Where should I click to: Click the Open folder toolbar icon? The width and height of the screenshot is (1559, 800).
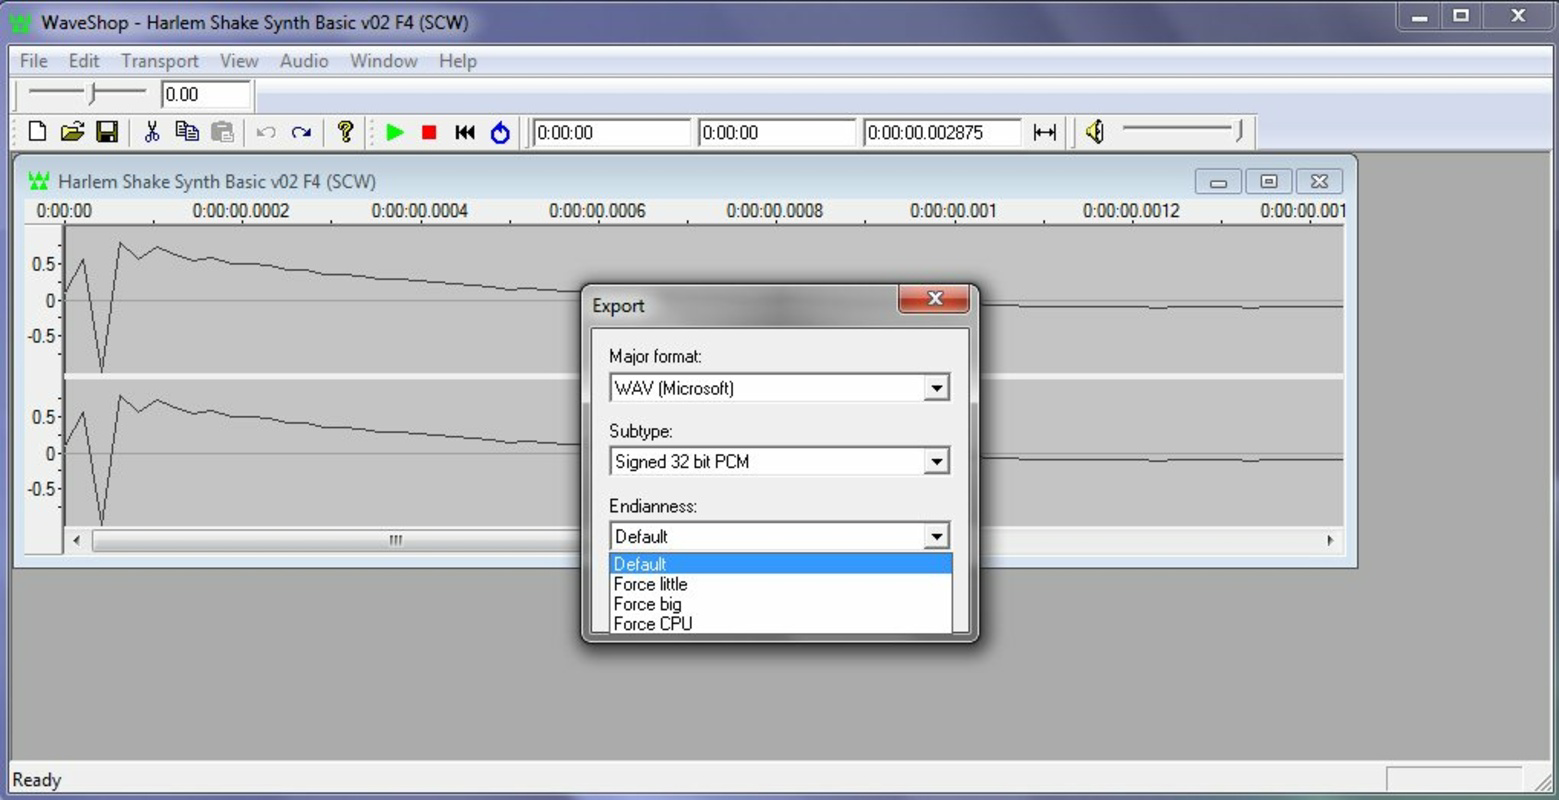coord(72,132)
